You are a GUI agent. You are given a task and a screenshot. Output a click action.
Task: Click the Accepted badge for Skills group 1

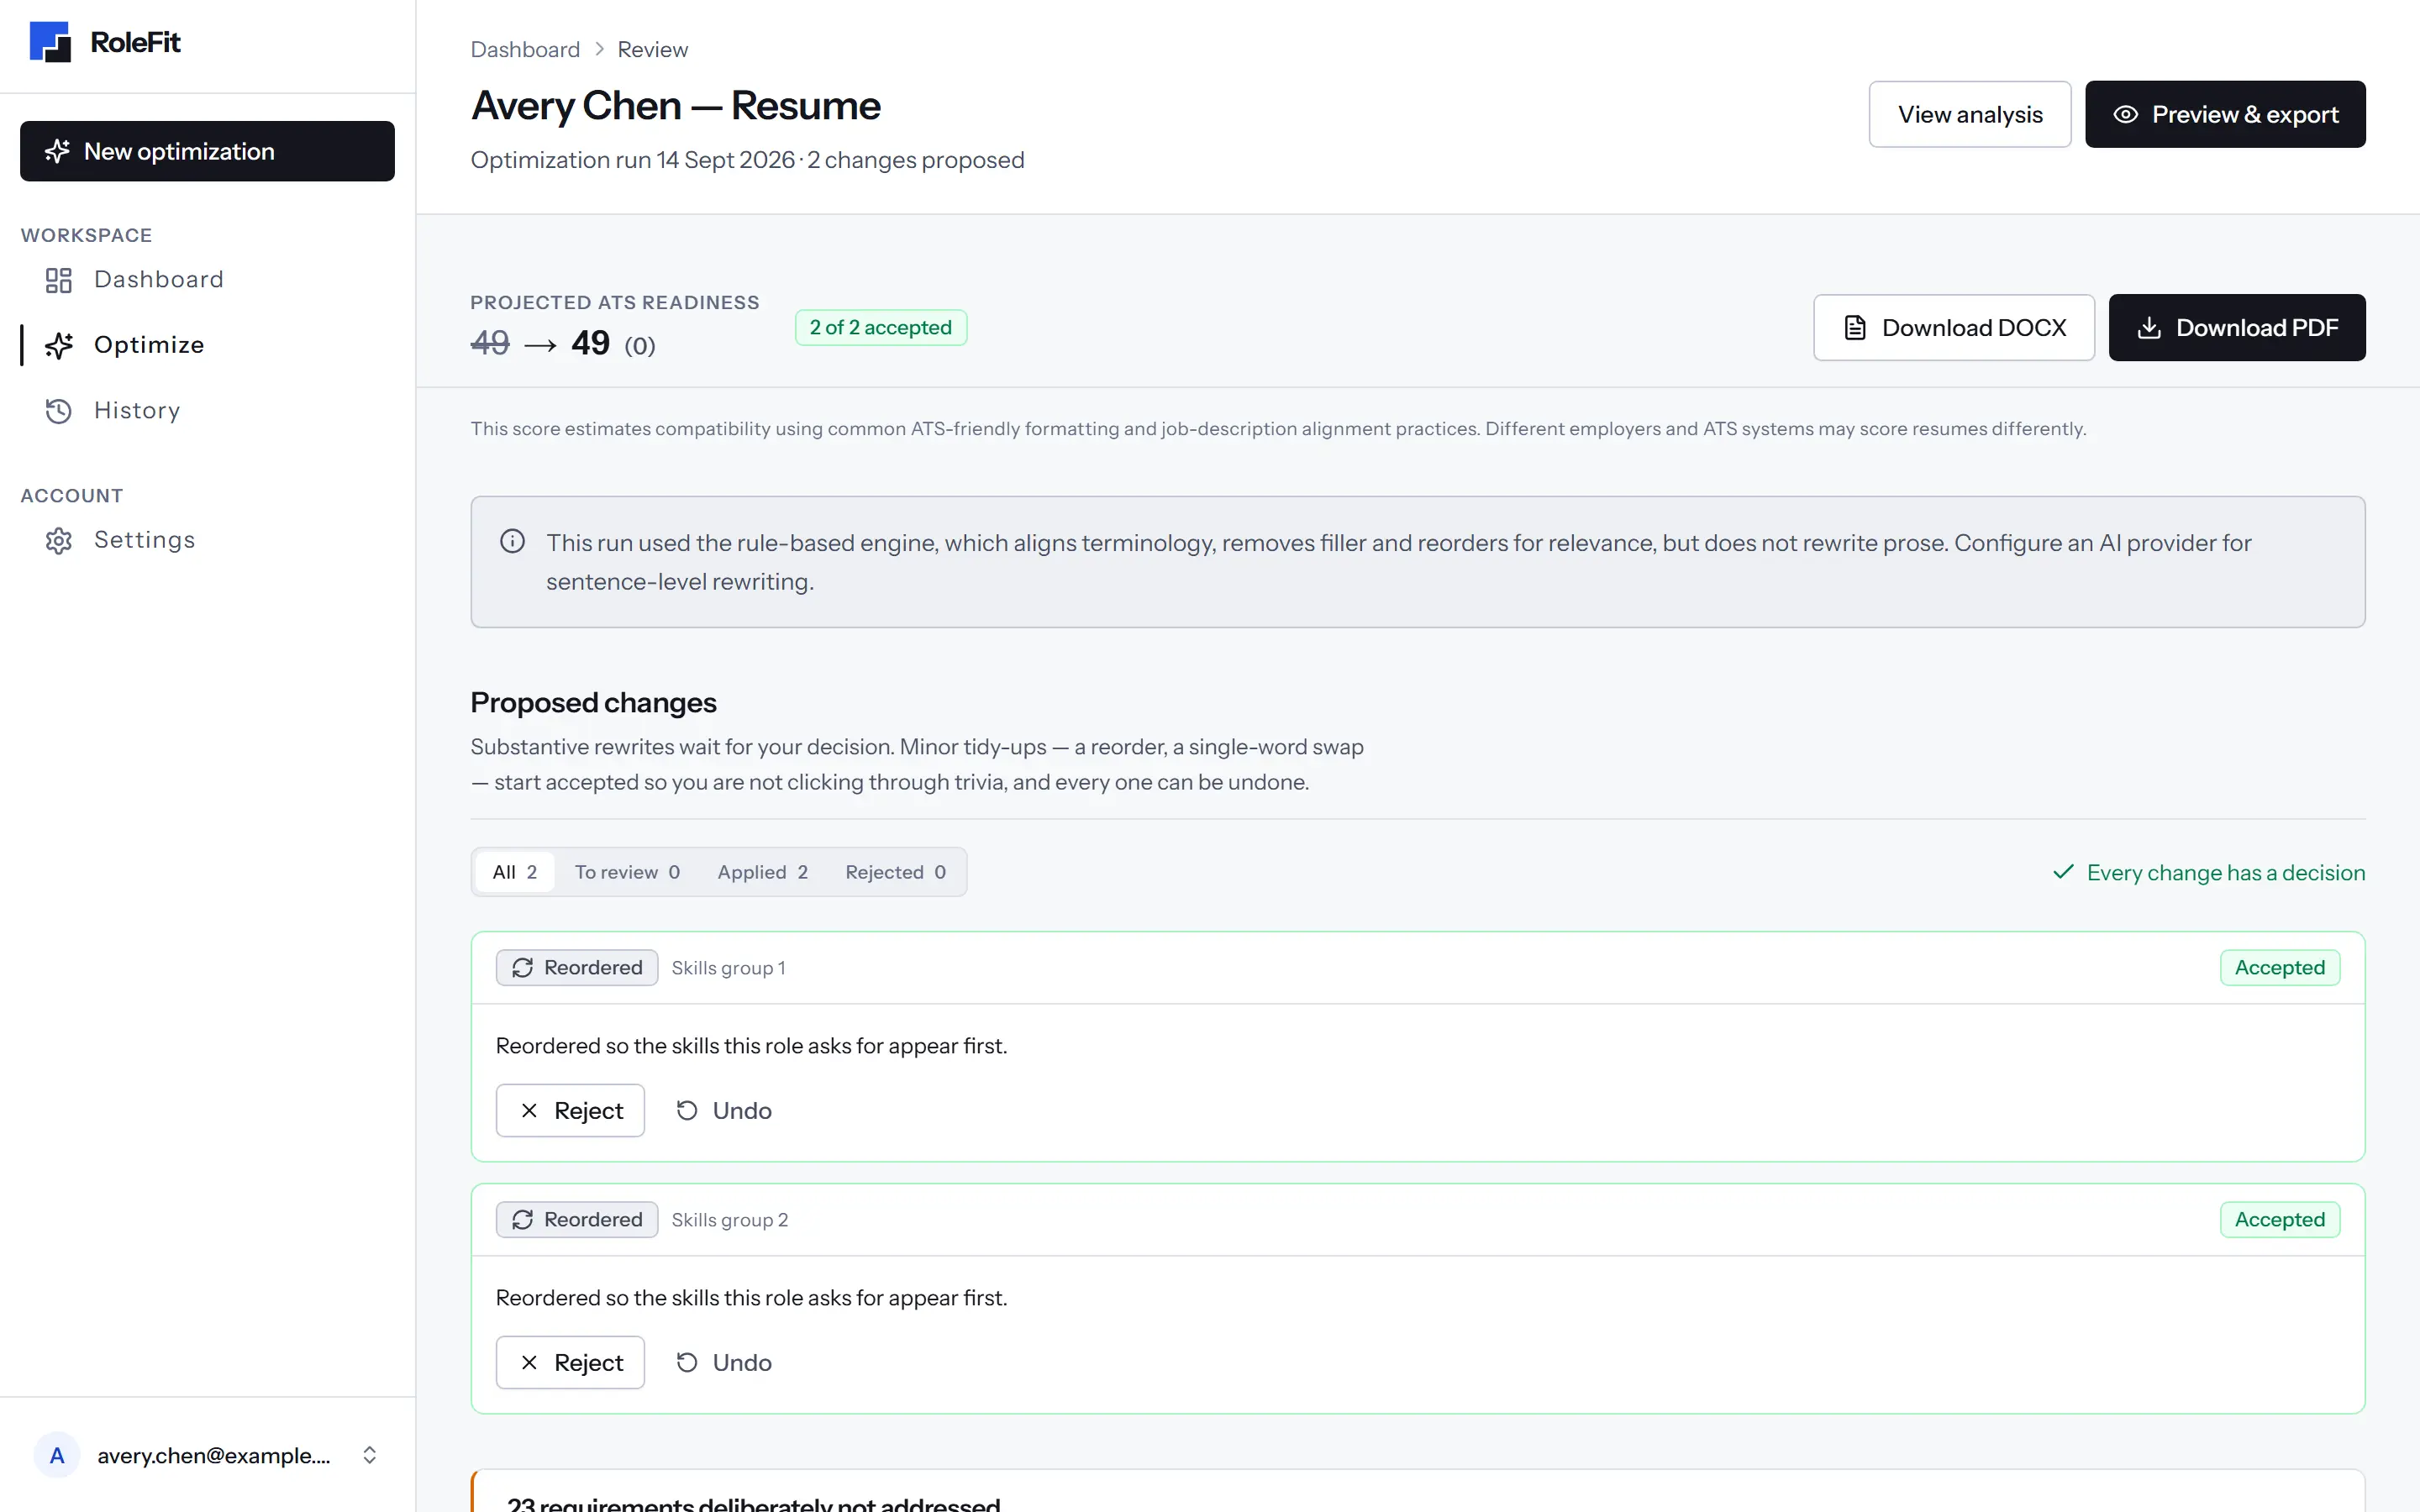click(x=2279, y=967)
